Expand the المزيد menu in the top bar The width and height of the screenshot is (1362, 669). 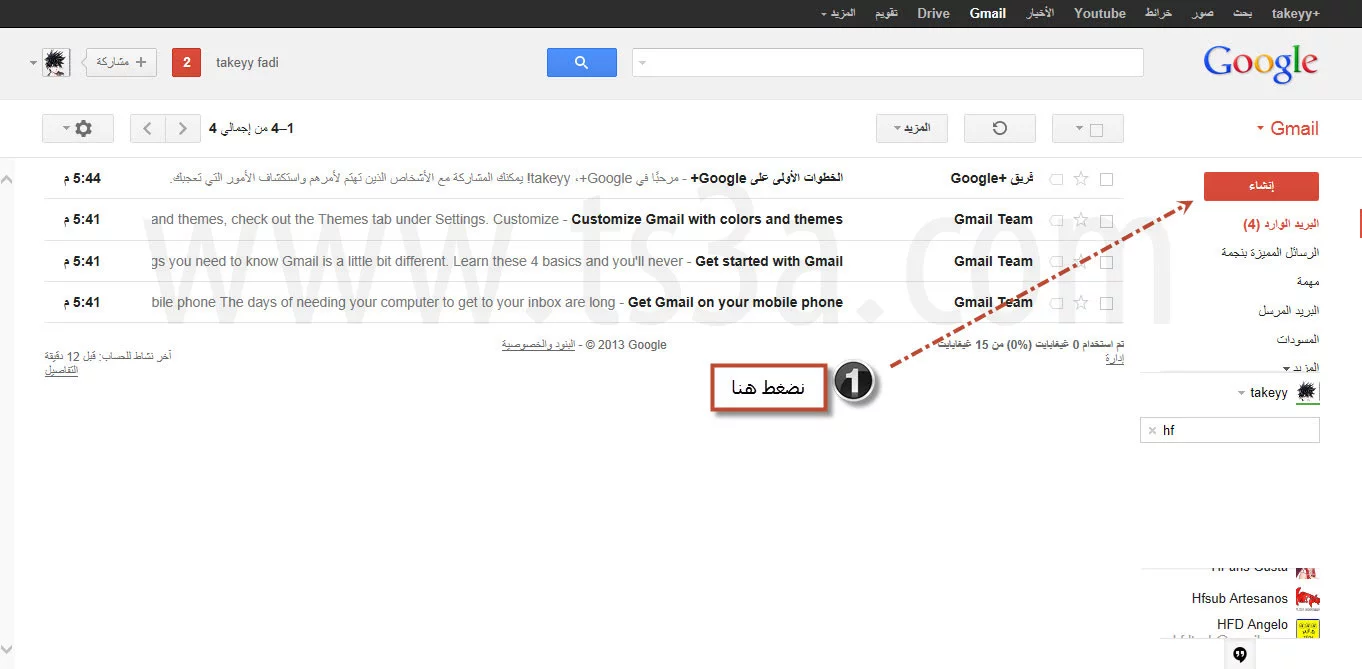(838, 14)
